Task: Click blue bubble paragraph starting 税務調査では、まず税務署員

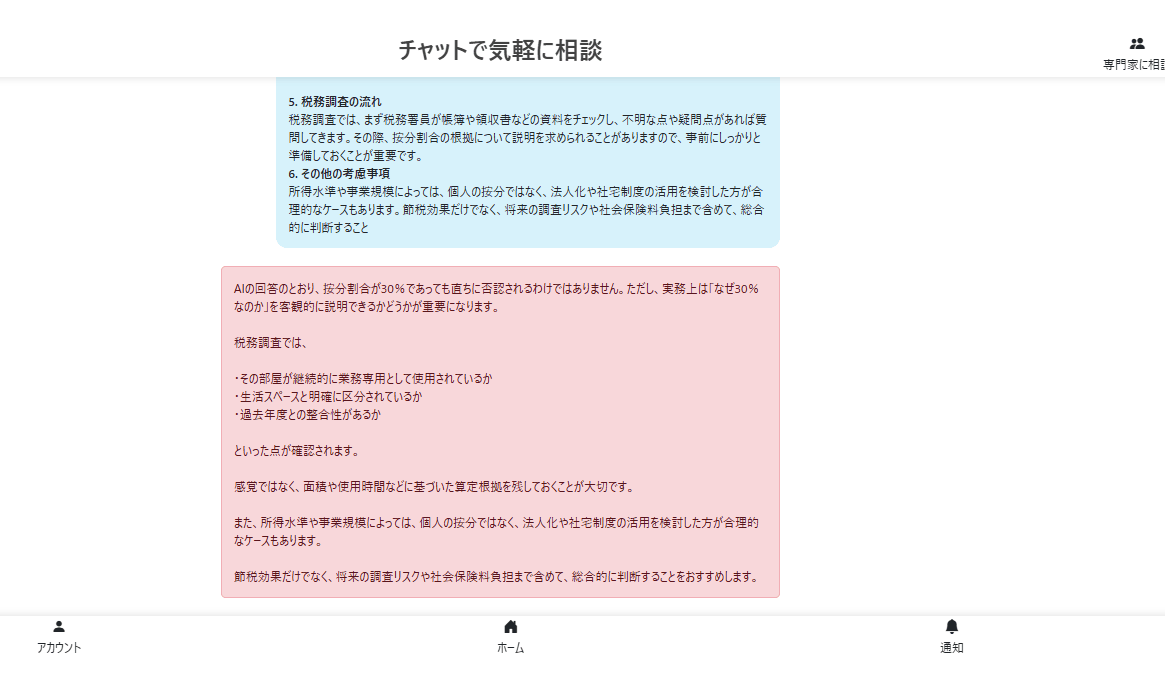Action: coord(528,137)
